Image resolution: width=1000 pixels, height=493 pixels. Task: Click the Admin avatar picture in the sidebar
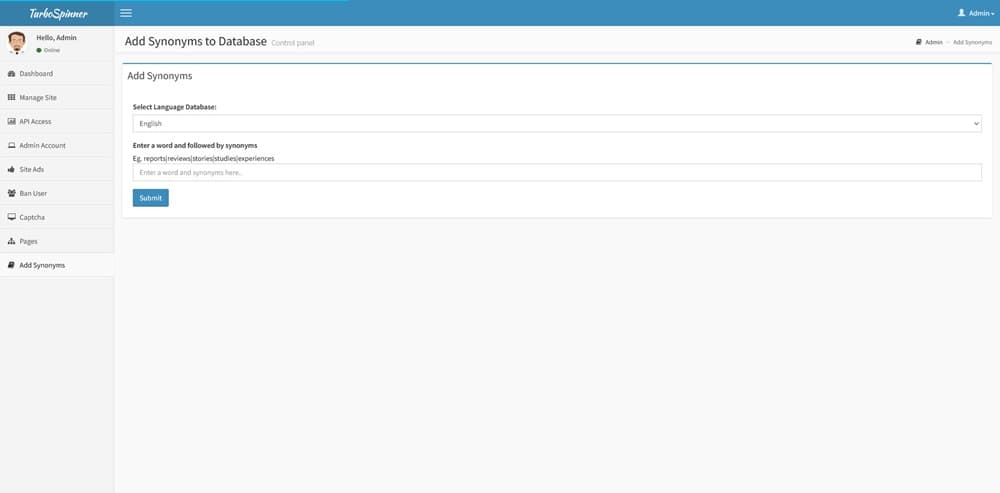click(x=17, y=42)
